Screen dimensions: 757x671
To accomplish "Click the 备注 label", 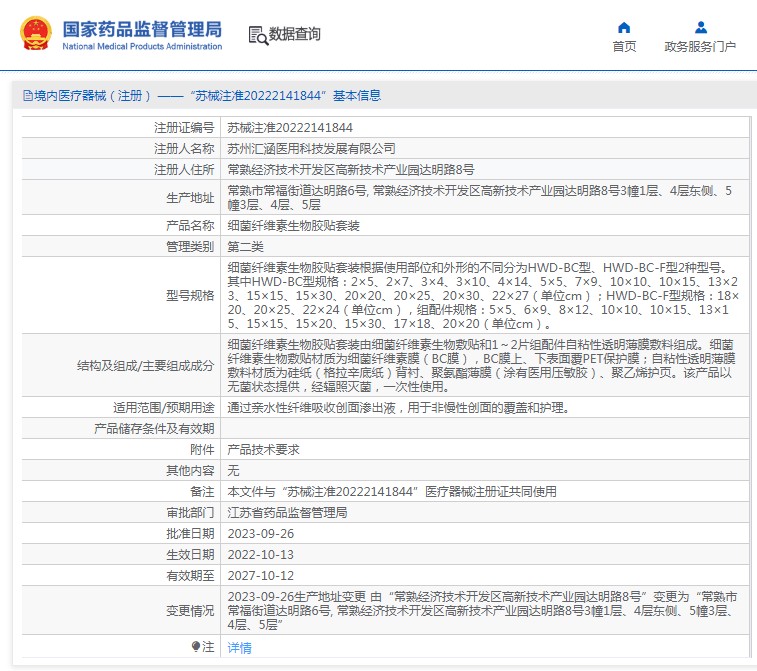I will coord(202,491).
